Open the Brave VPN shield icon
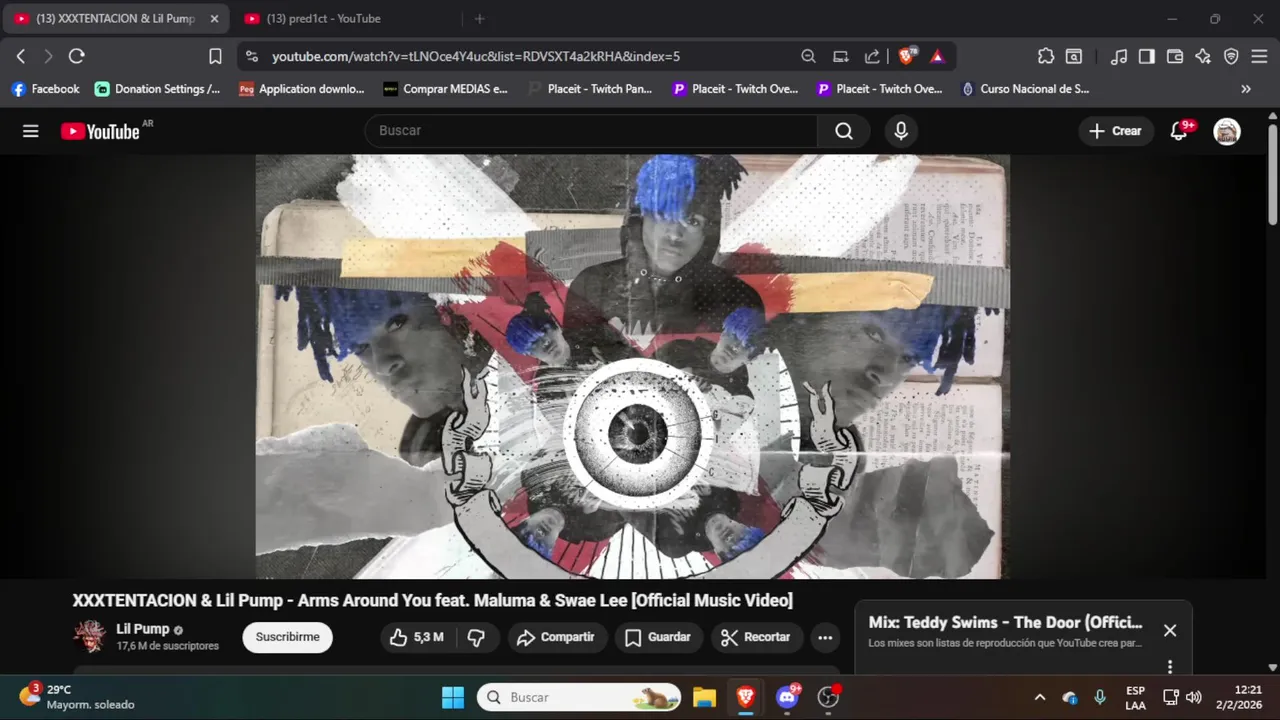Screen dimensions: 1280x720 [1231, 56]
